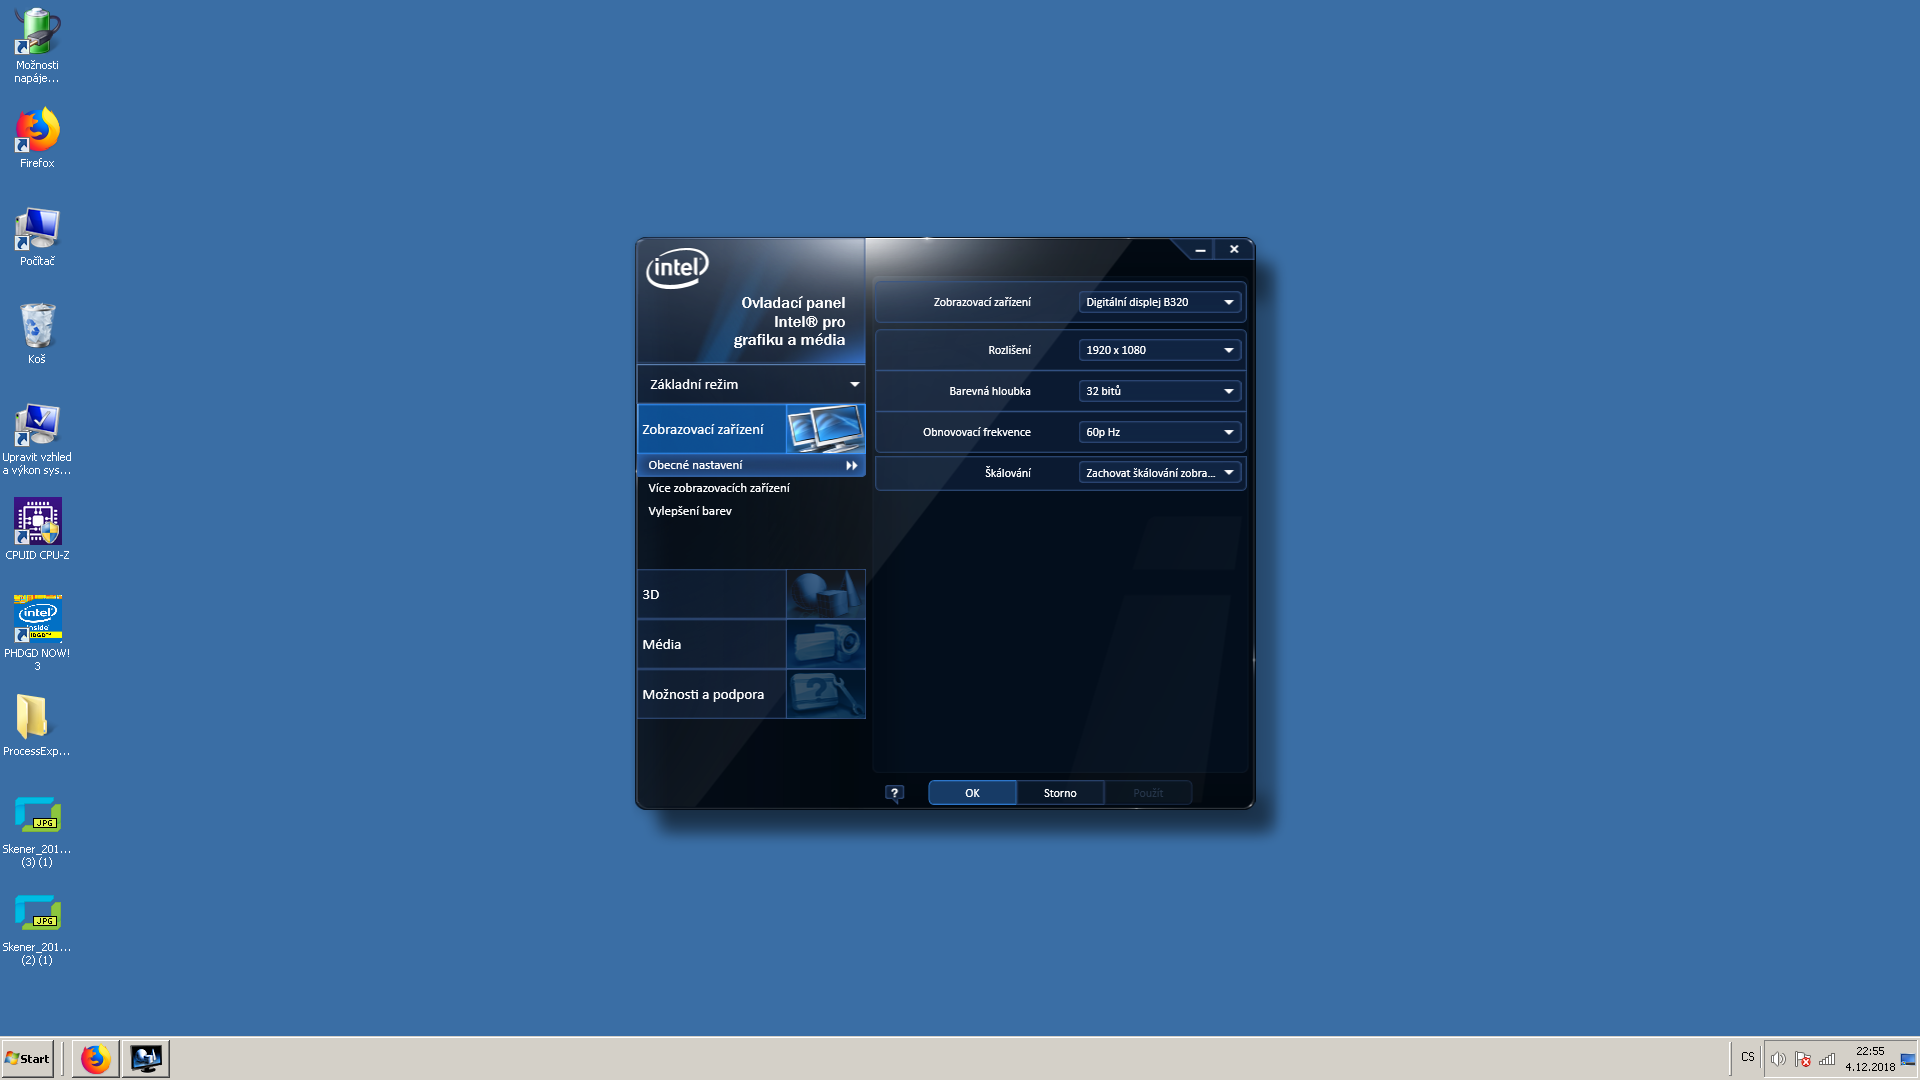Click the dual-monitor Zobrazovací zařízení icon
This screenshot has height=1080, width=1920.
pyautogui.click(x=825, y=428)
